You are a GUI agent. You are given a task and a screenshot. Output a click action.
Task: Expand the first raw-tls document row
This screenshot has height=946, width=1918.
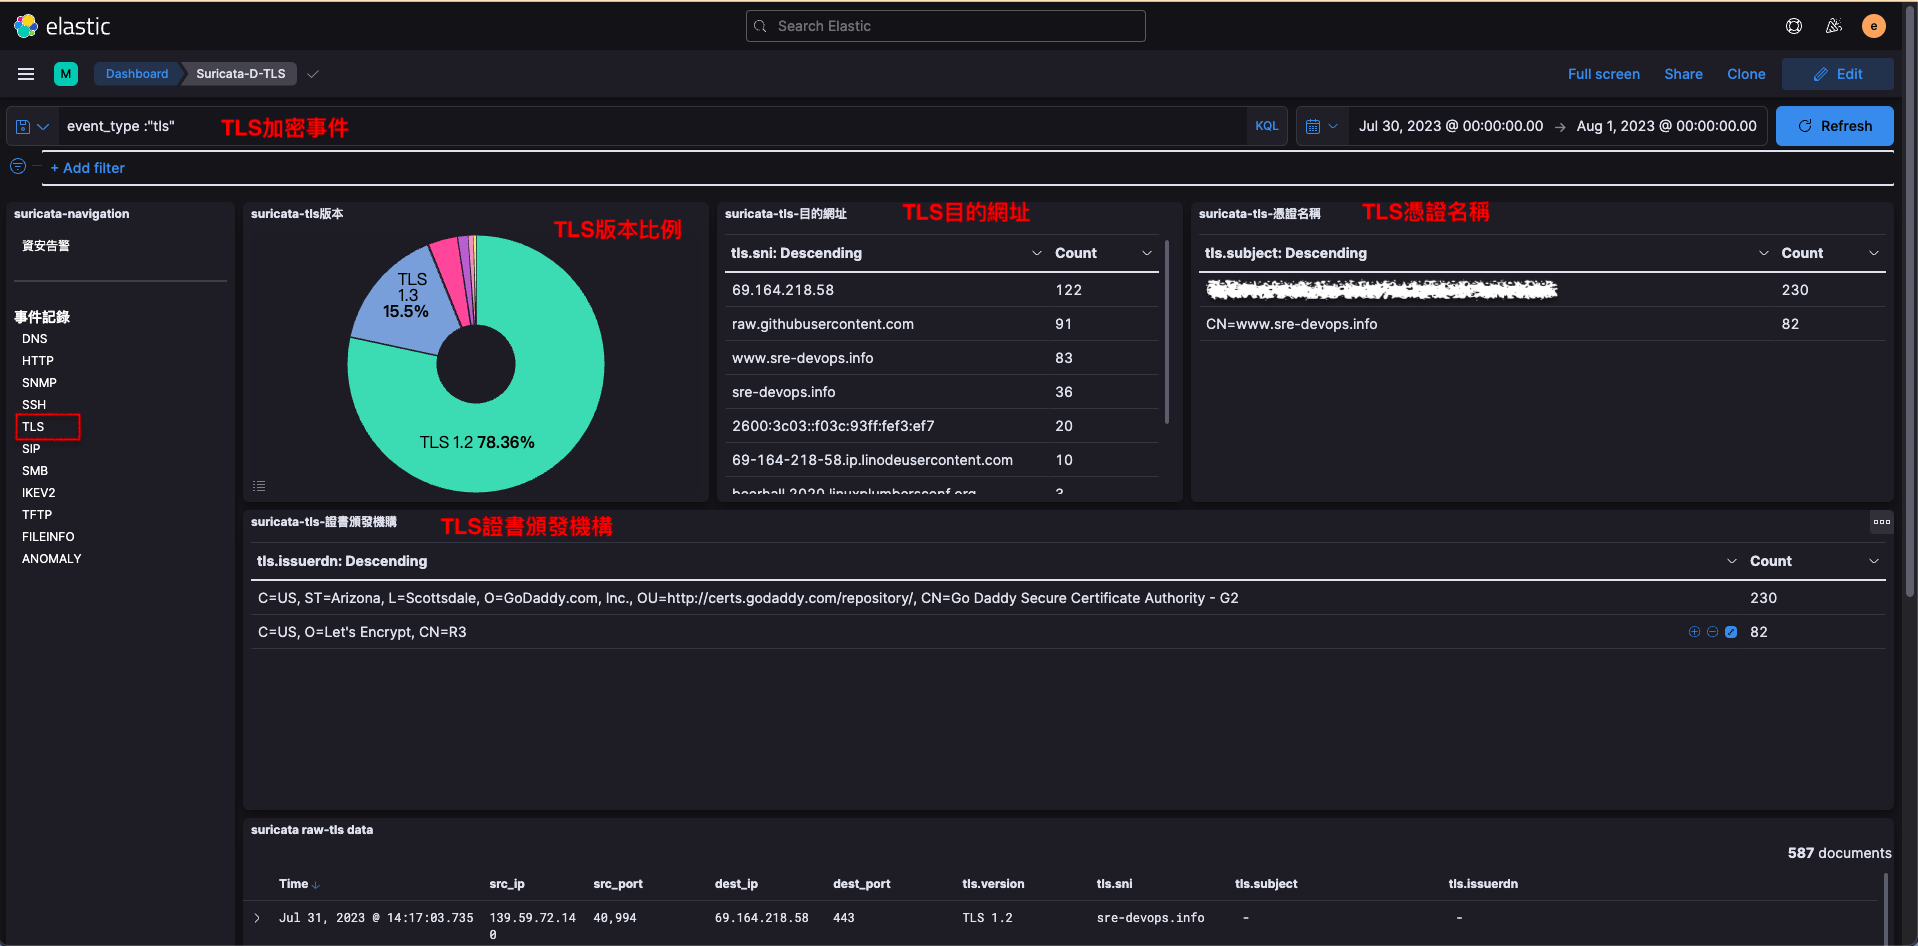[x=257, y=918]
